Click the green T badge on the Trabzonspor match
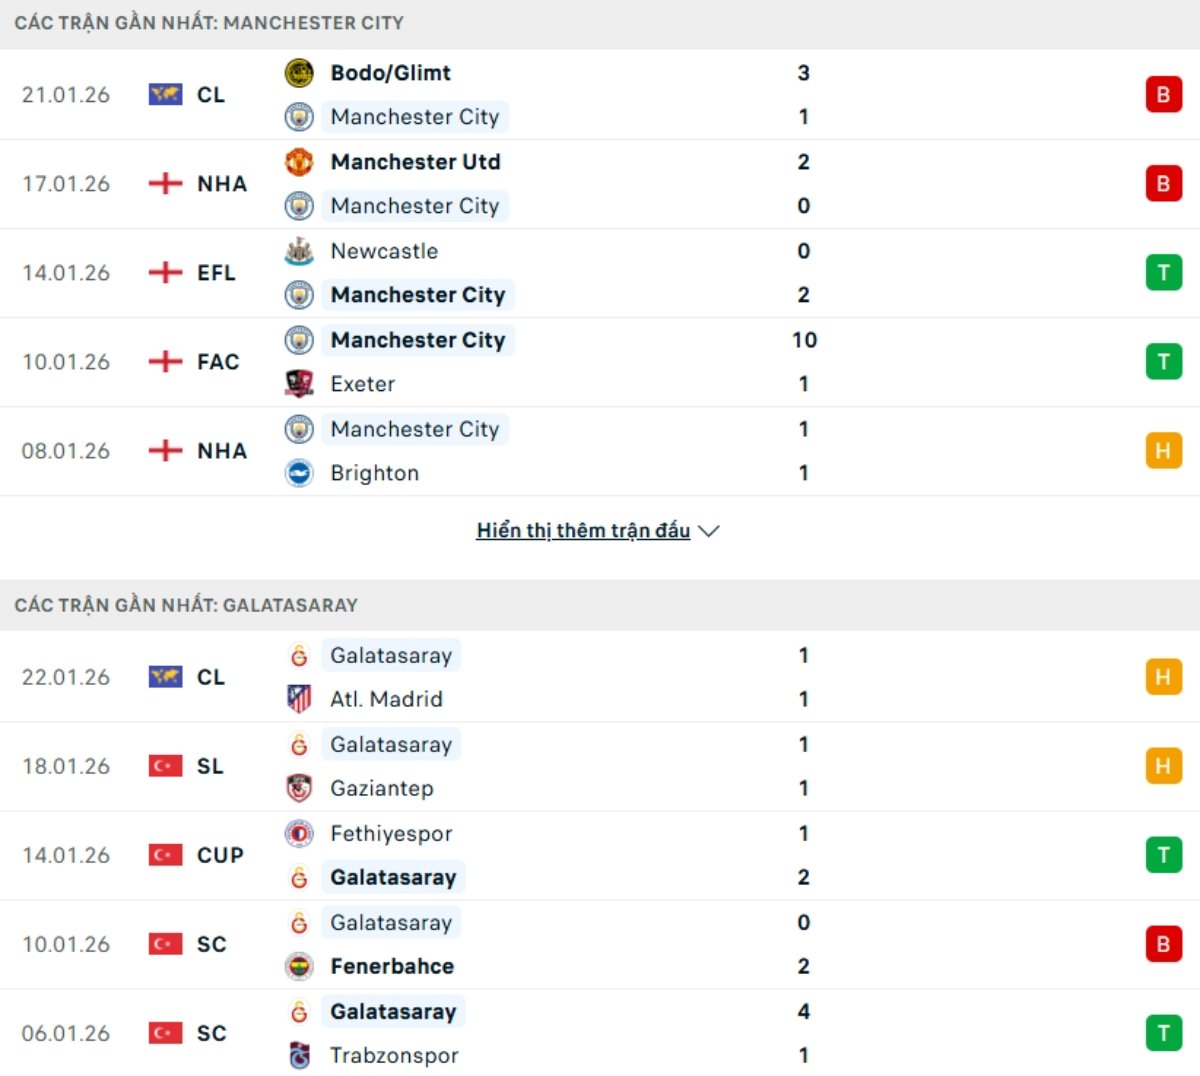This screenshot has height=1076, width=1200. click(1162, 1033)
